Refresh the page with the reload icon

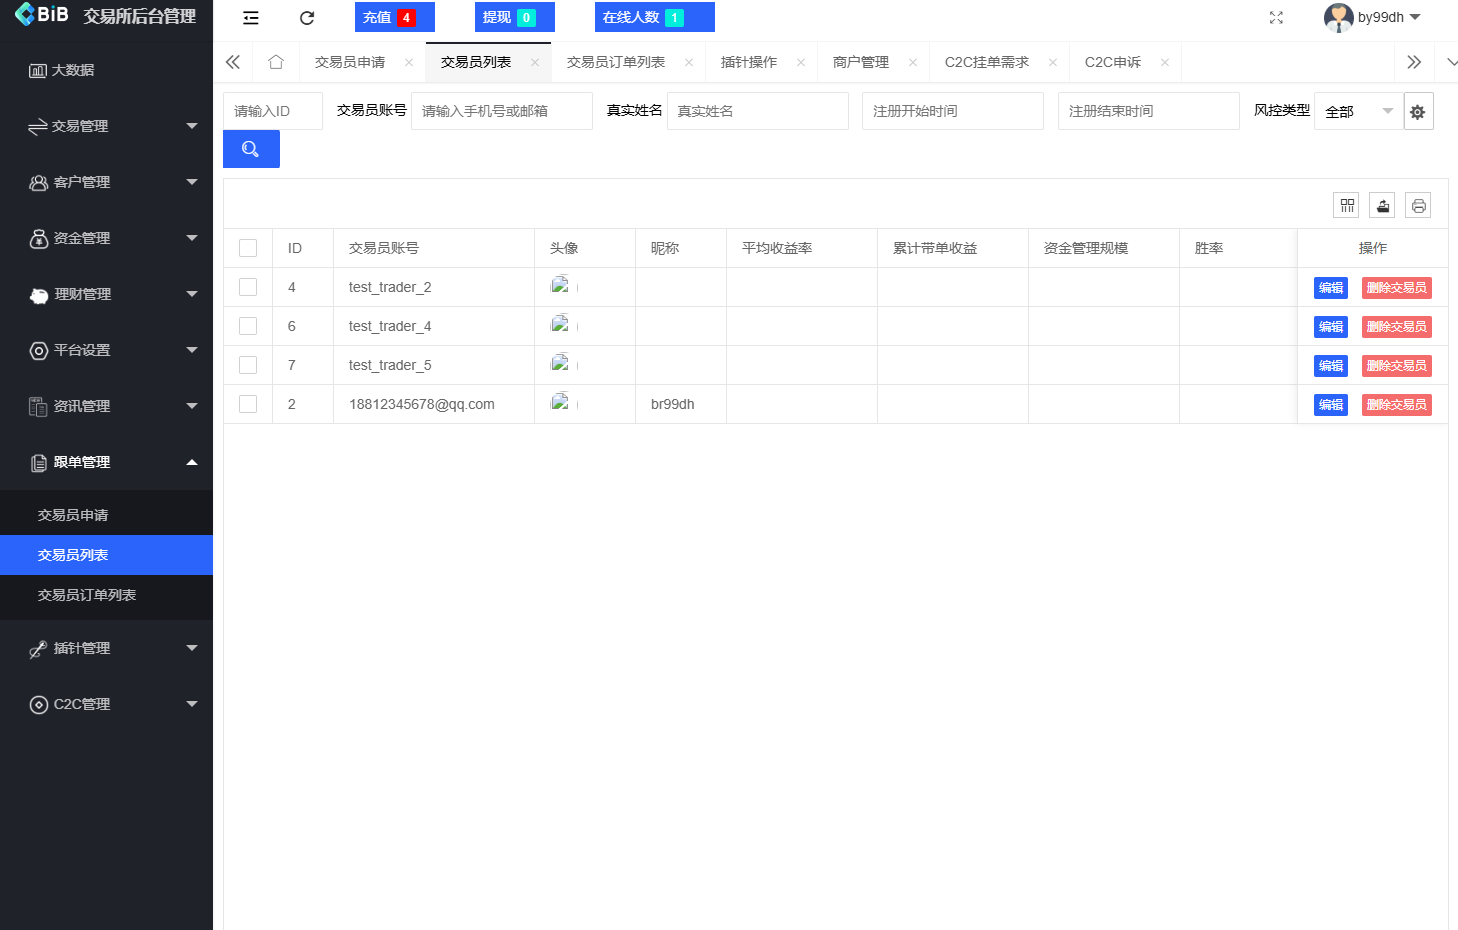point(306,17)
